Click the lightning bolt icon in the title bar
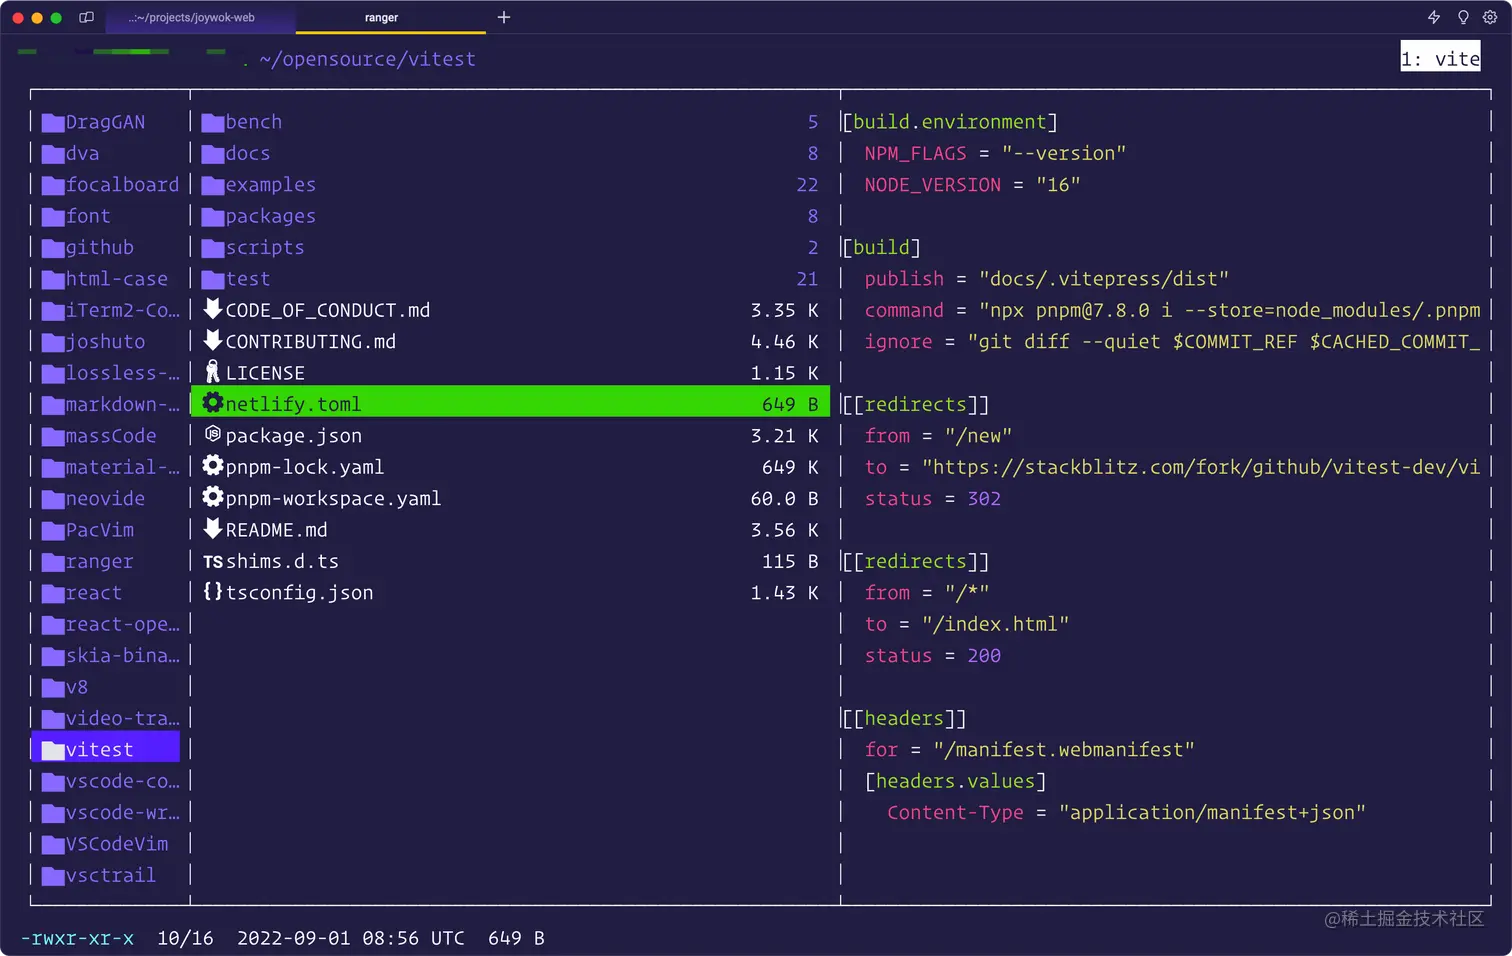The height and width of the screenshot is (956, 1512). click(1434, 17)
